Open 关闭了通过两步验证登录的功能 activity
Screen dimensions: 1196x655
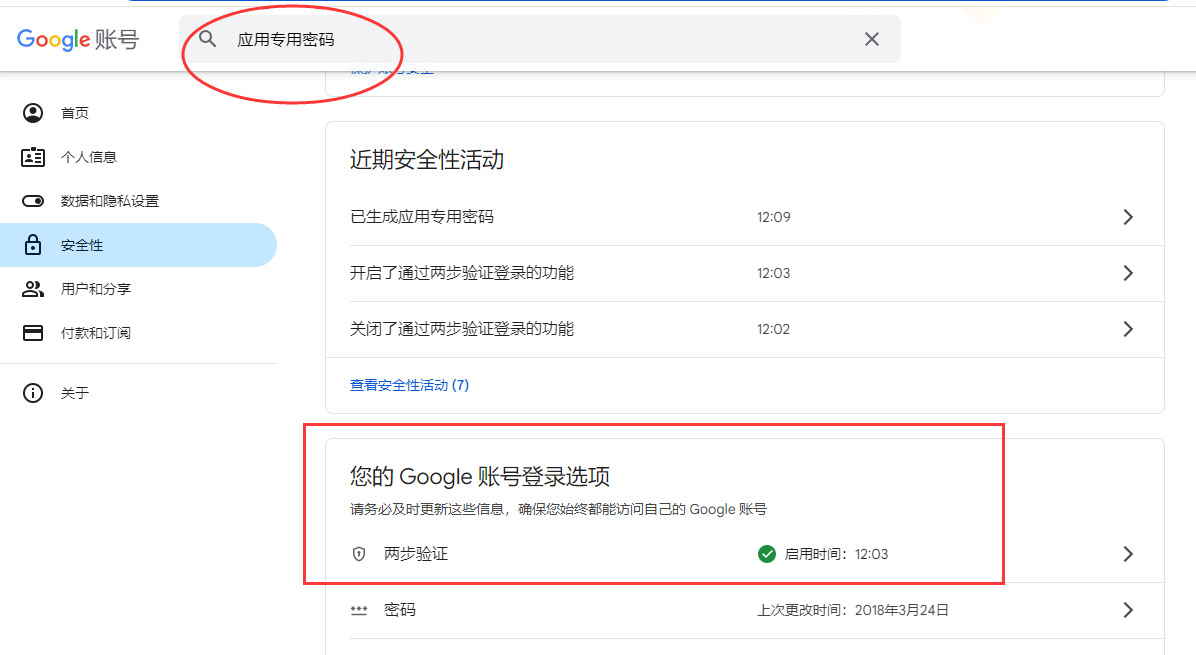pyautogui.click(x=744, y=329)
